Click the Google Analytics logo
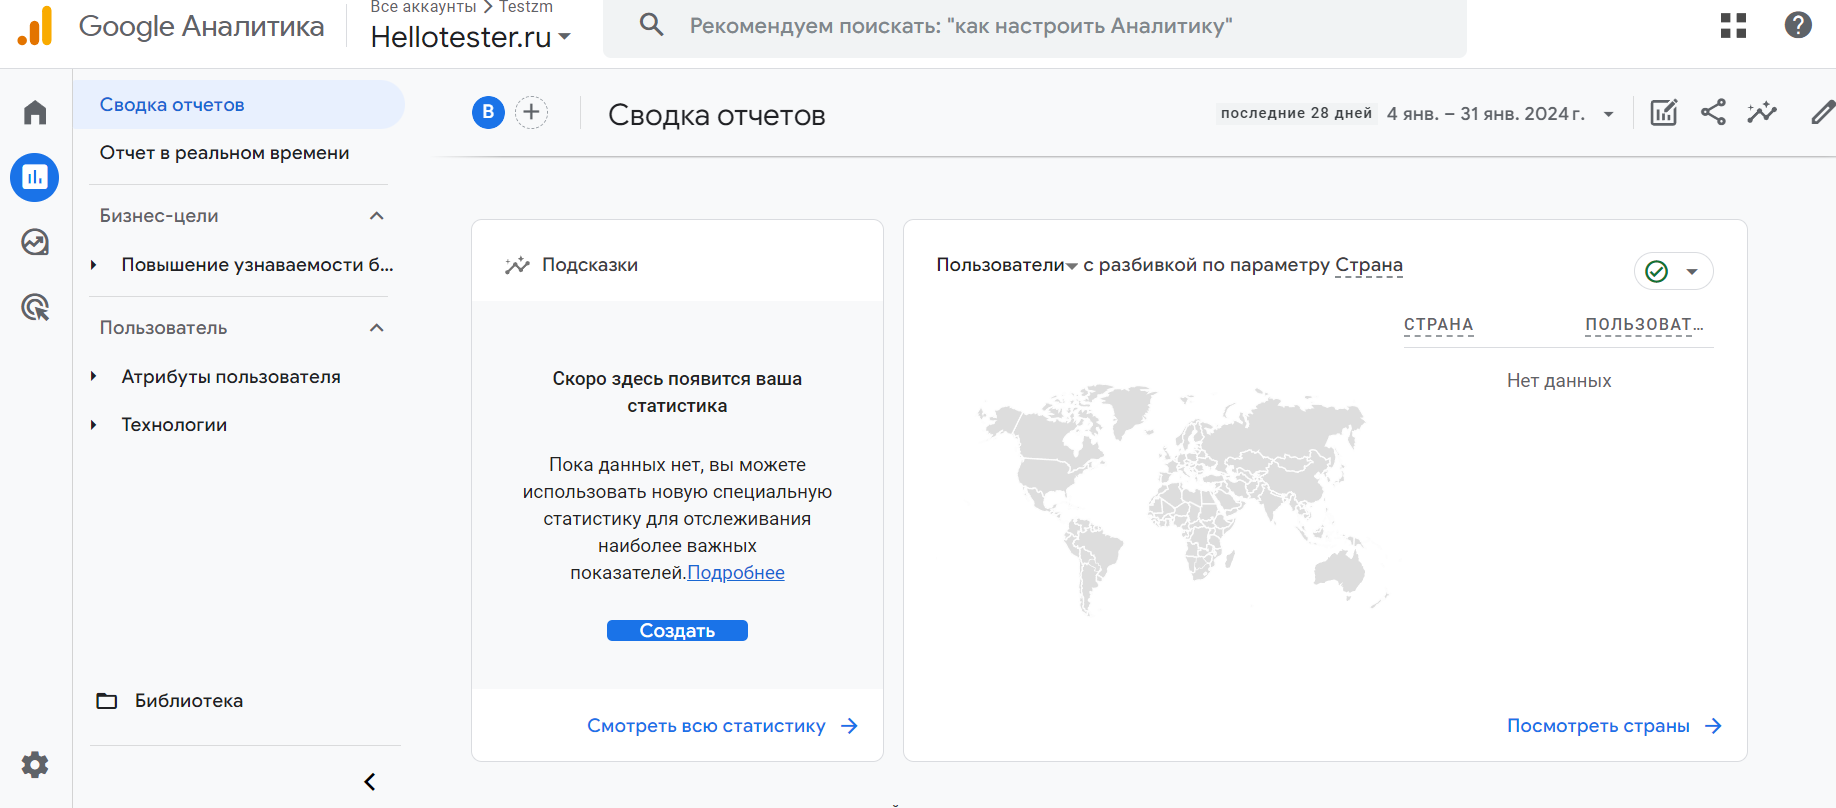This screenshot has width=1836, height=808. (x=35, y=27)
